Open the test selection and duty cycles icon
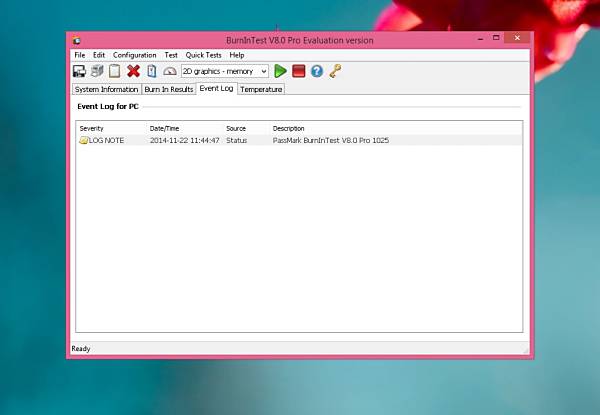Screen dimensions: 600x415 pyautogui.click(x=152, y=71)
